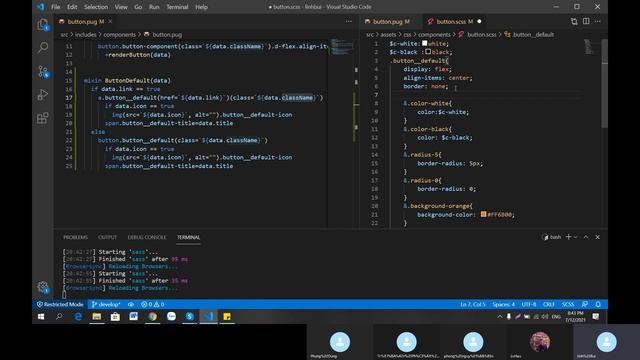This screenshot has width=640, height=360.
Task: Open the View menu
Action: pyautogui.click(x=121, y=7)
